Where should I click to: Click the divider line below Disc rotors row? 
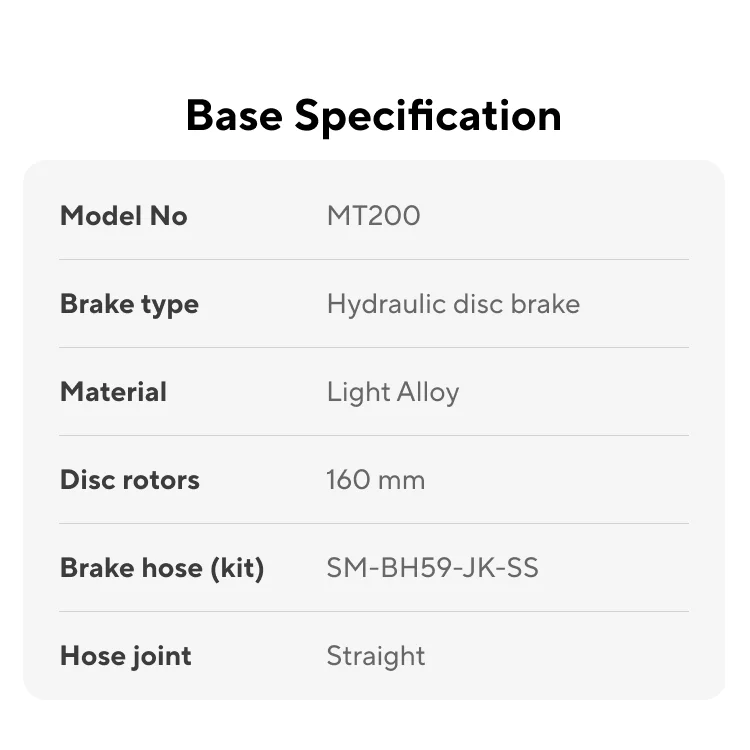tap(374, 524)
